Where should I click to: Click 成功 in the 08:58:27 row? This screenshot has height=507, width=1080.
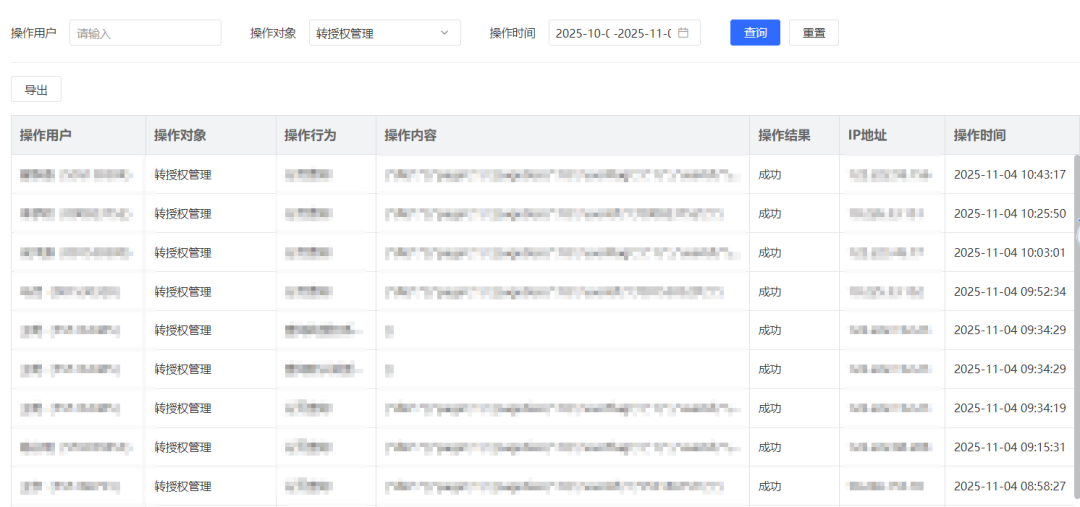770,486
